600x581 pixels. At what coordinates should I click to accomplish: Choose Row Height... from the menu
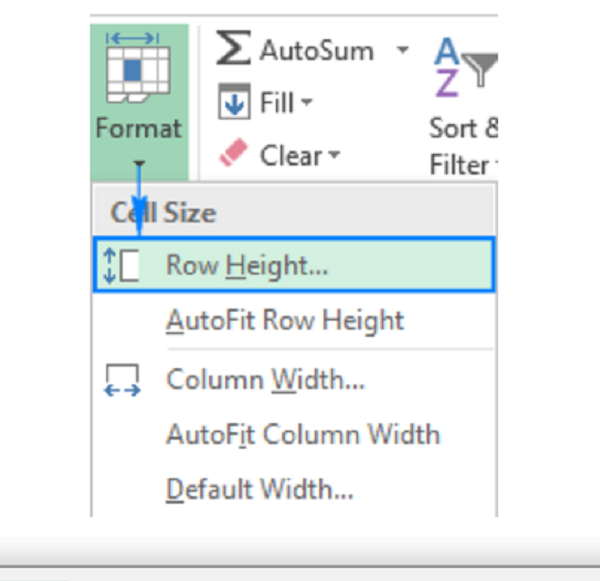pyautogui.click(x=247, y=266)
